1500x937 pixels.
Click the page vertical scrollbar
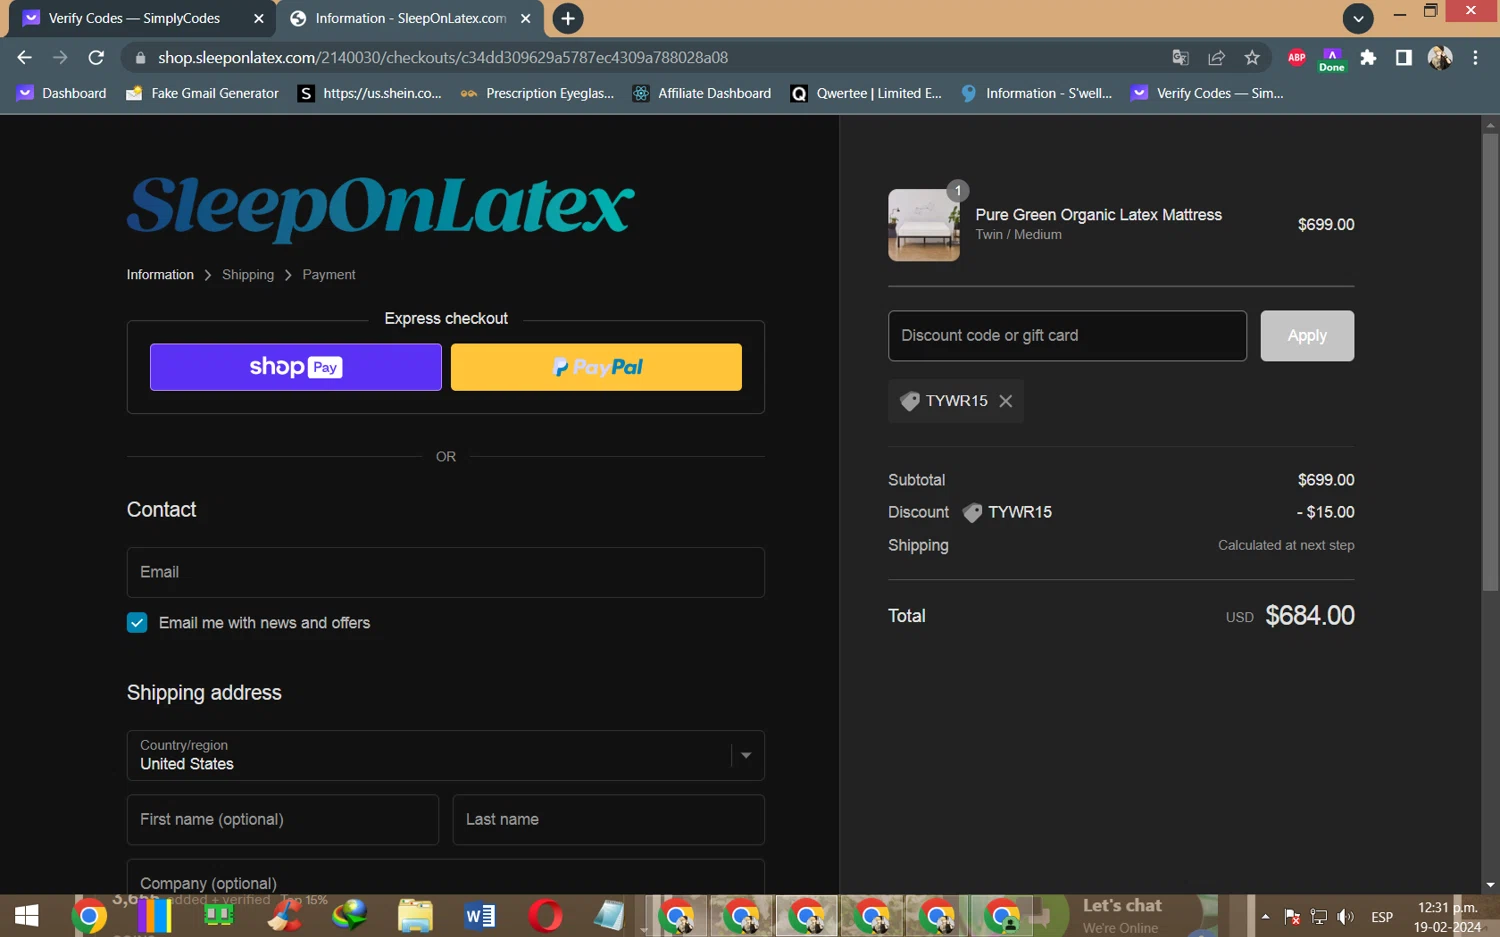1490,362
